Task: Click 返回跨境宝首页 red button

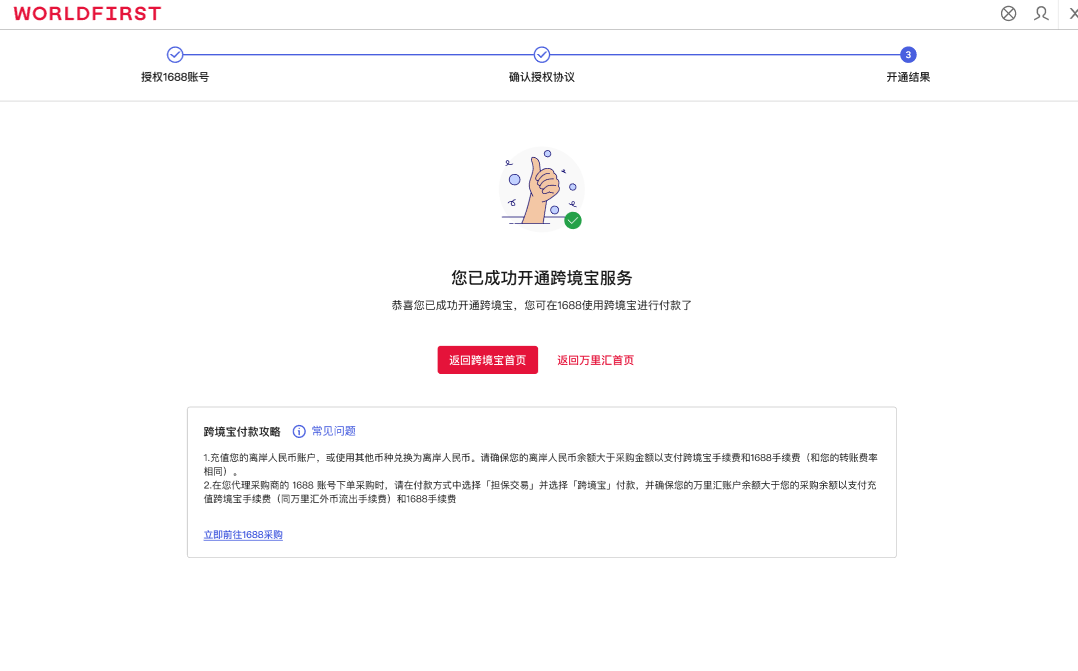Action: pos(487,360)
